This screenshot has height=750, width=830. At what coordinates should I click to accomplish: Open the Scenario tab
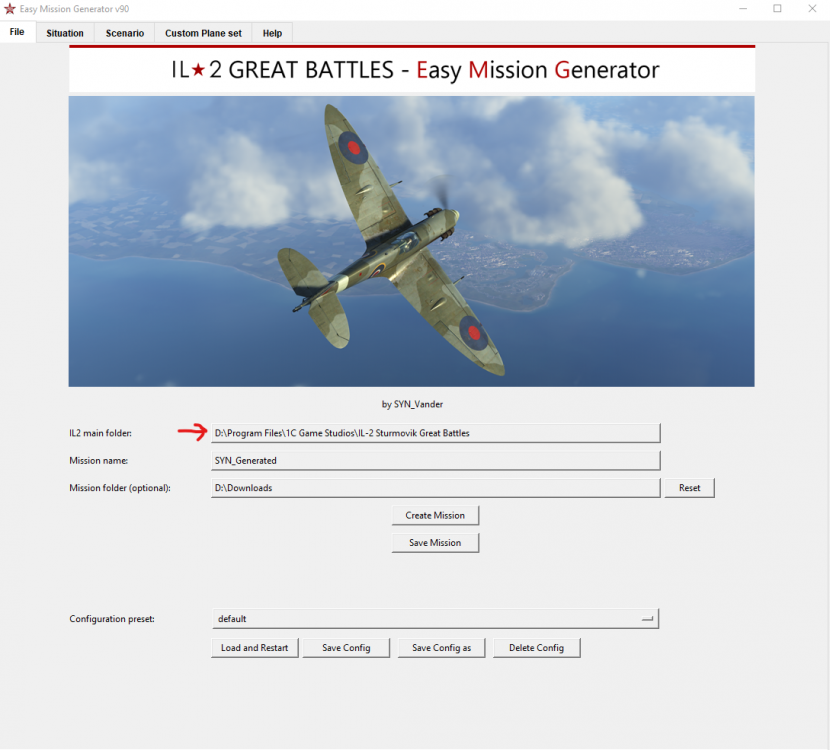[x=124, y=32]
